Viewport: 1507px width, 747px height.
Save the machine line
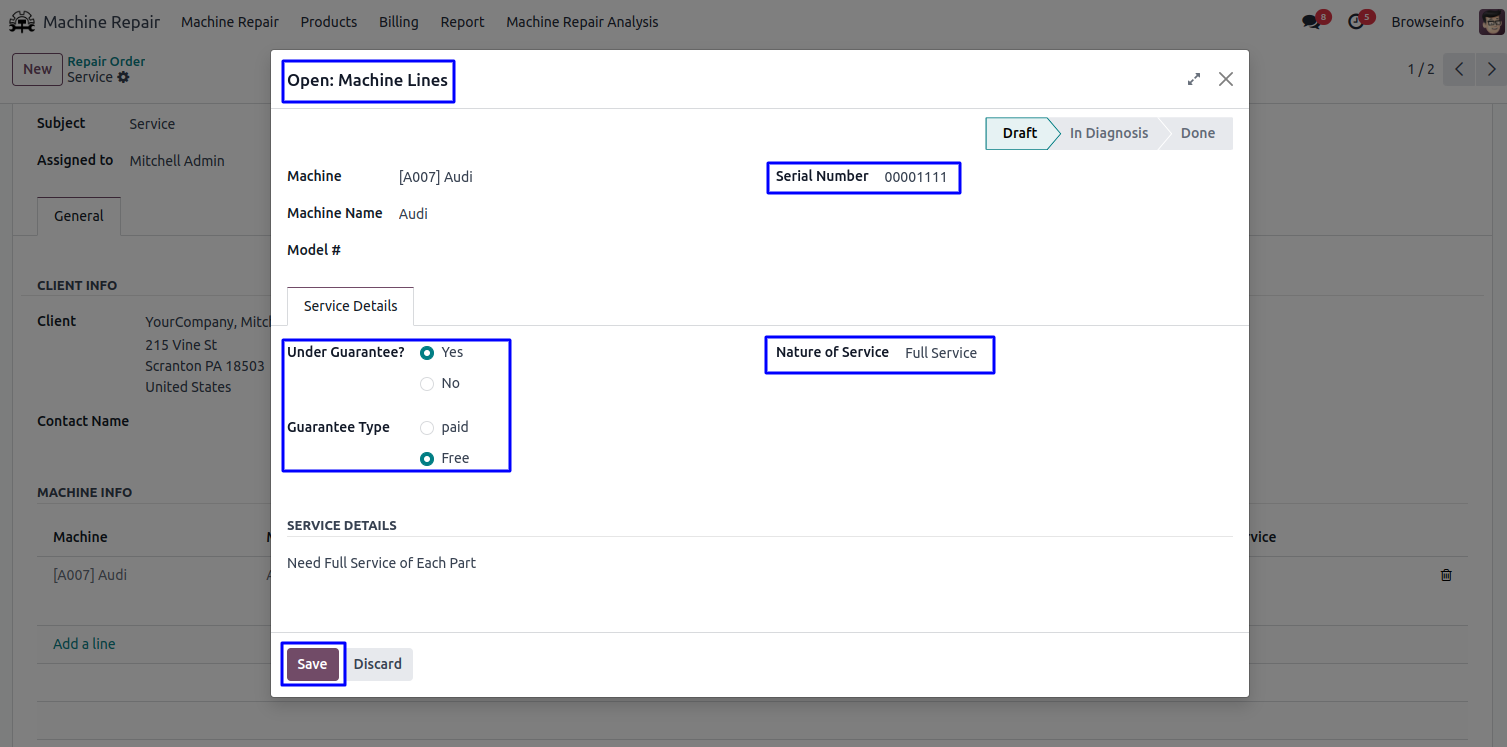312,664
